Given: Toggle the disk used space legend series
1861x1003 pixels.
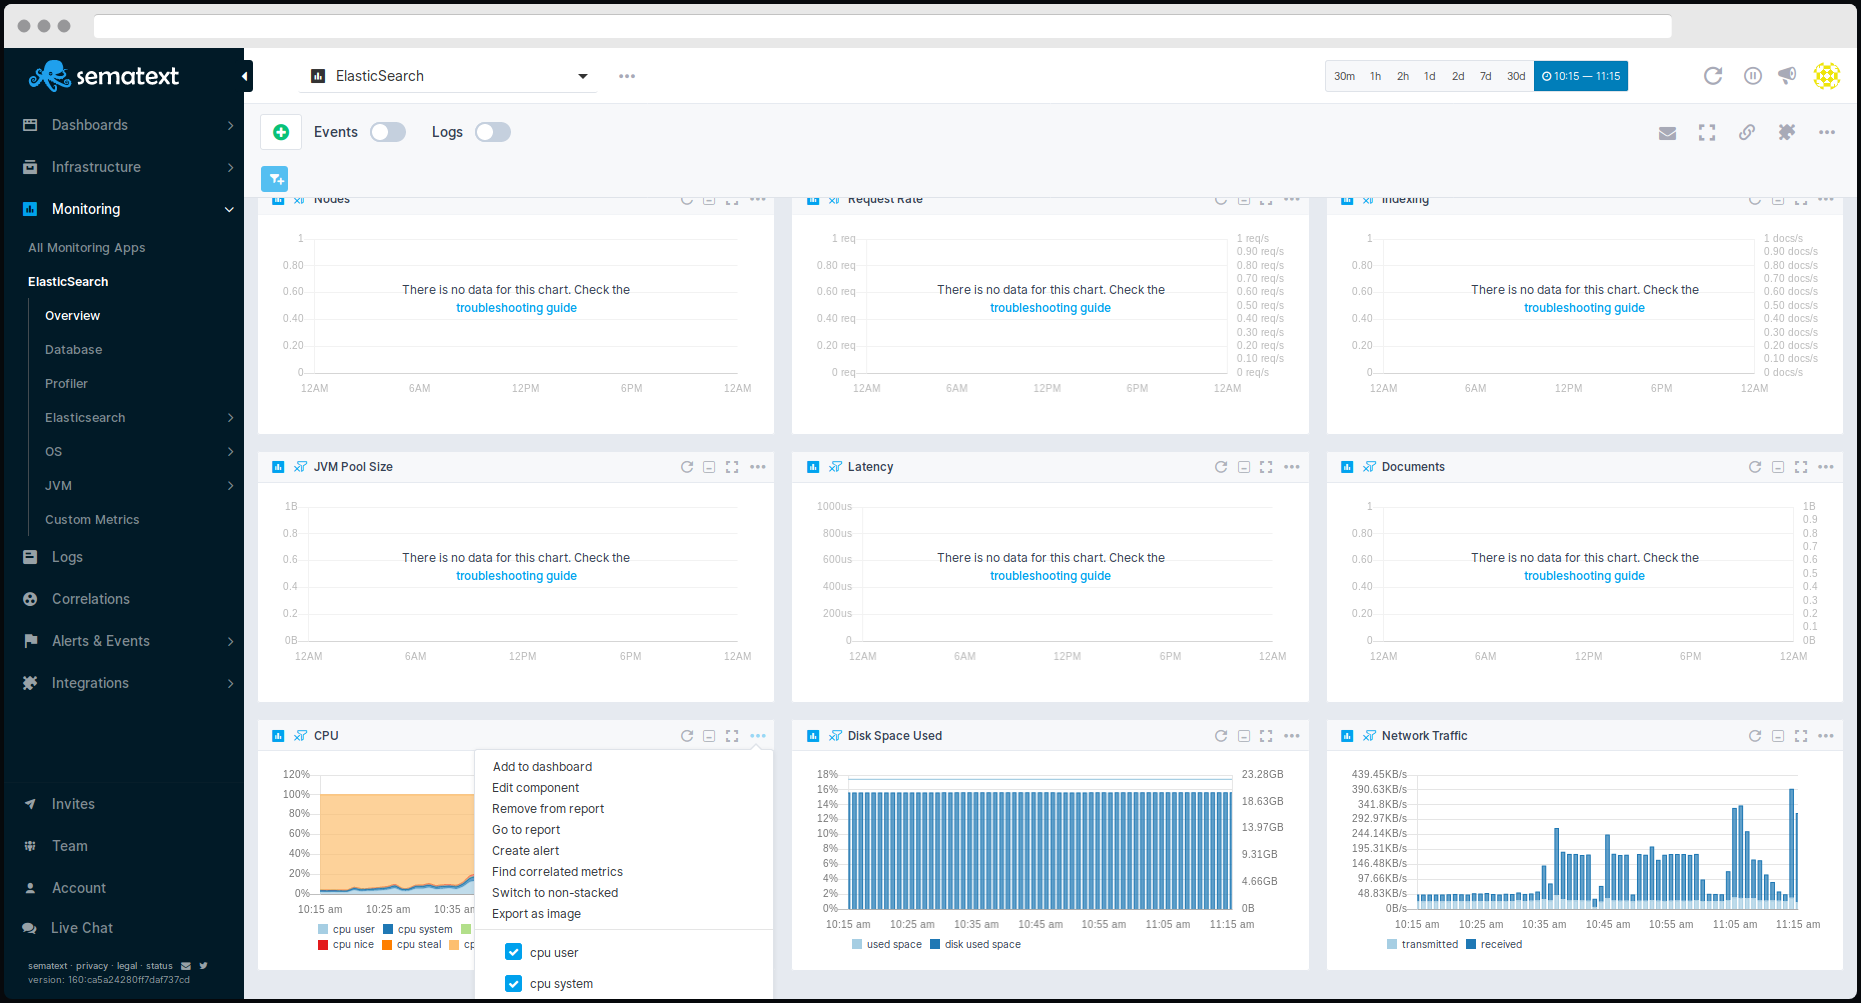Looking at the screenshot, I should click(975, 944).
